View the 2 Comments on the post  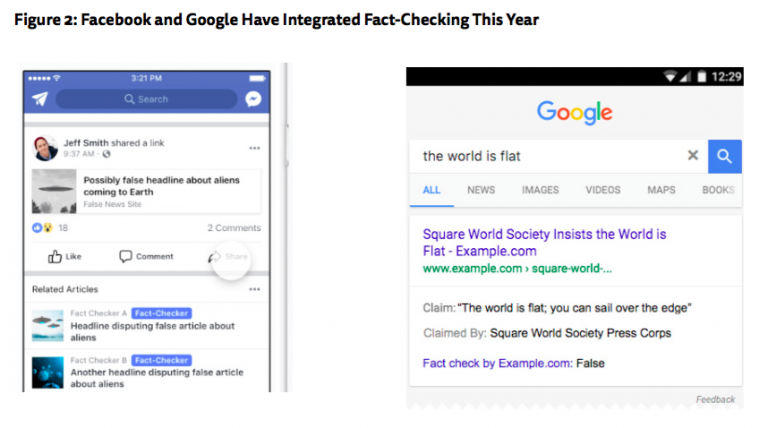tap(234, 228)
